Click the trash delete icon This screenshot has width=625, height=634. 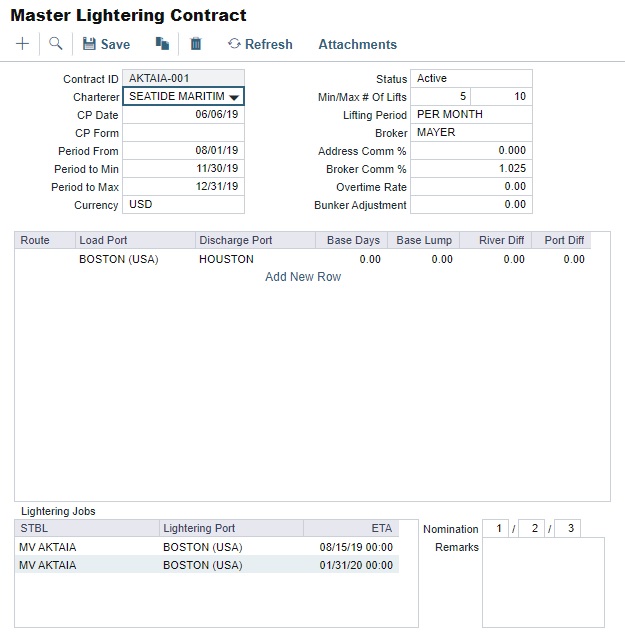tap(196, 44)
